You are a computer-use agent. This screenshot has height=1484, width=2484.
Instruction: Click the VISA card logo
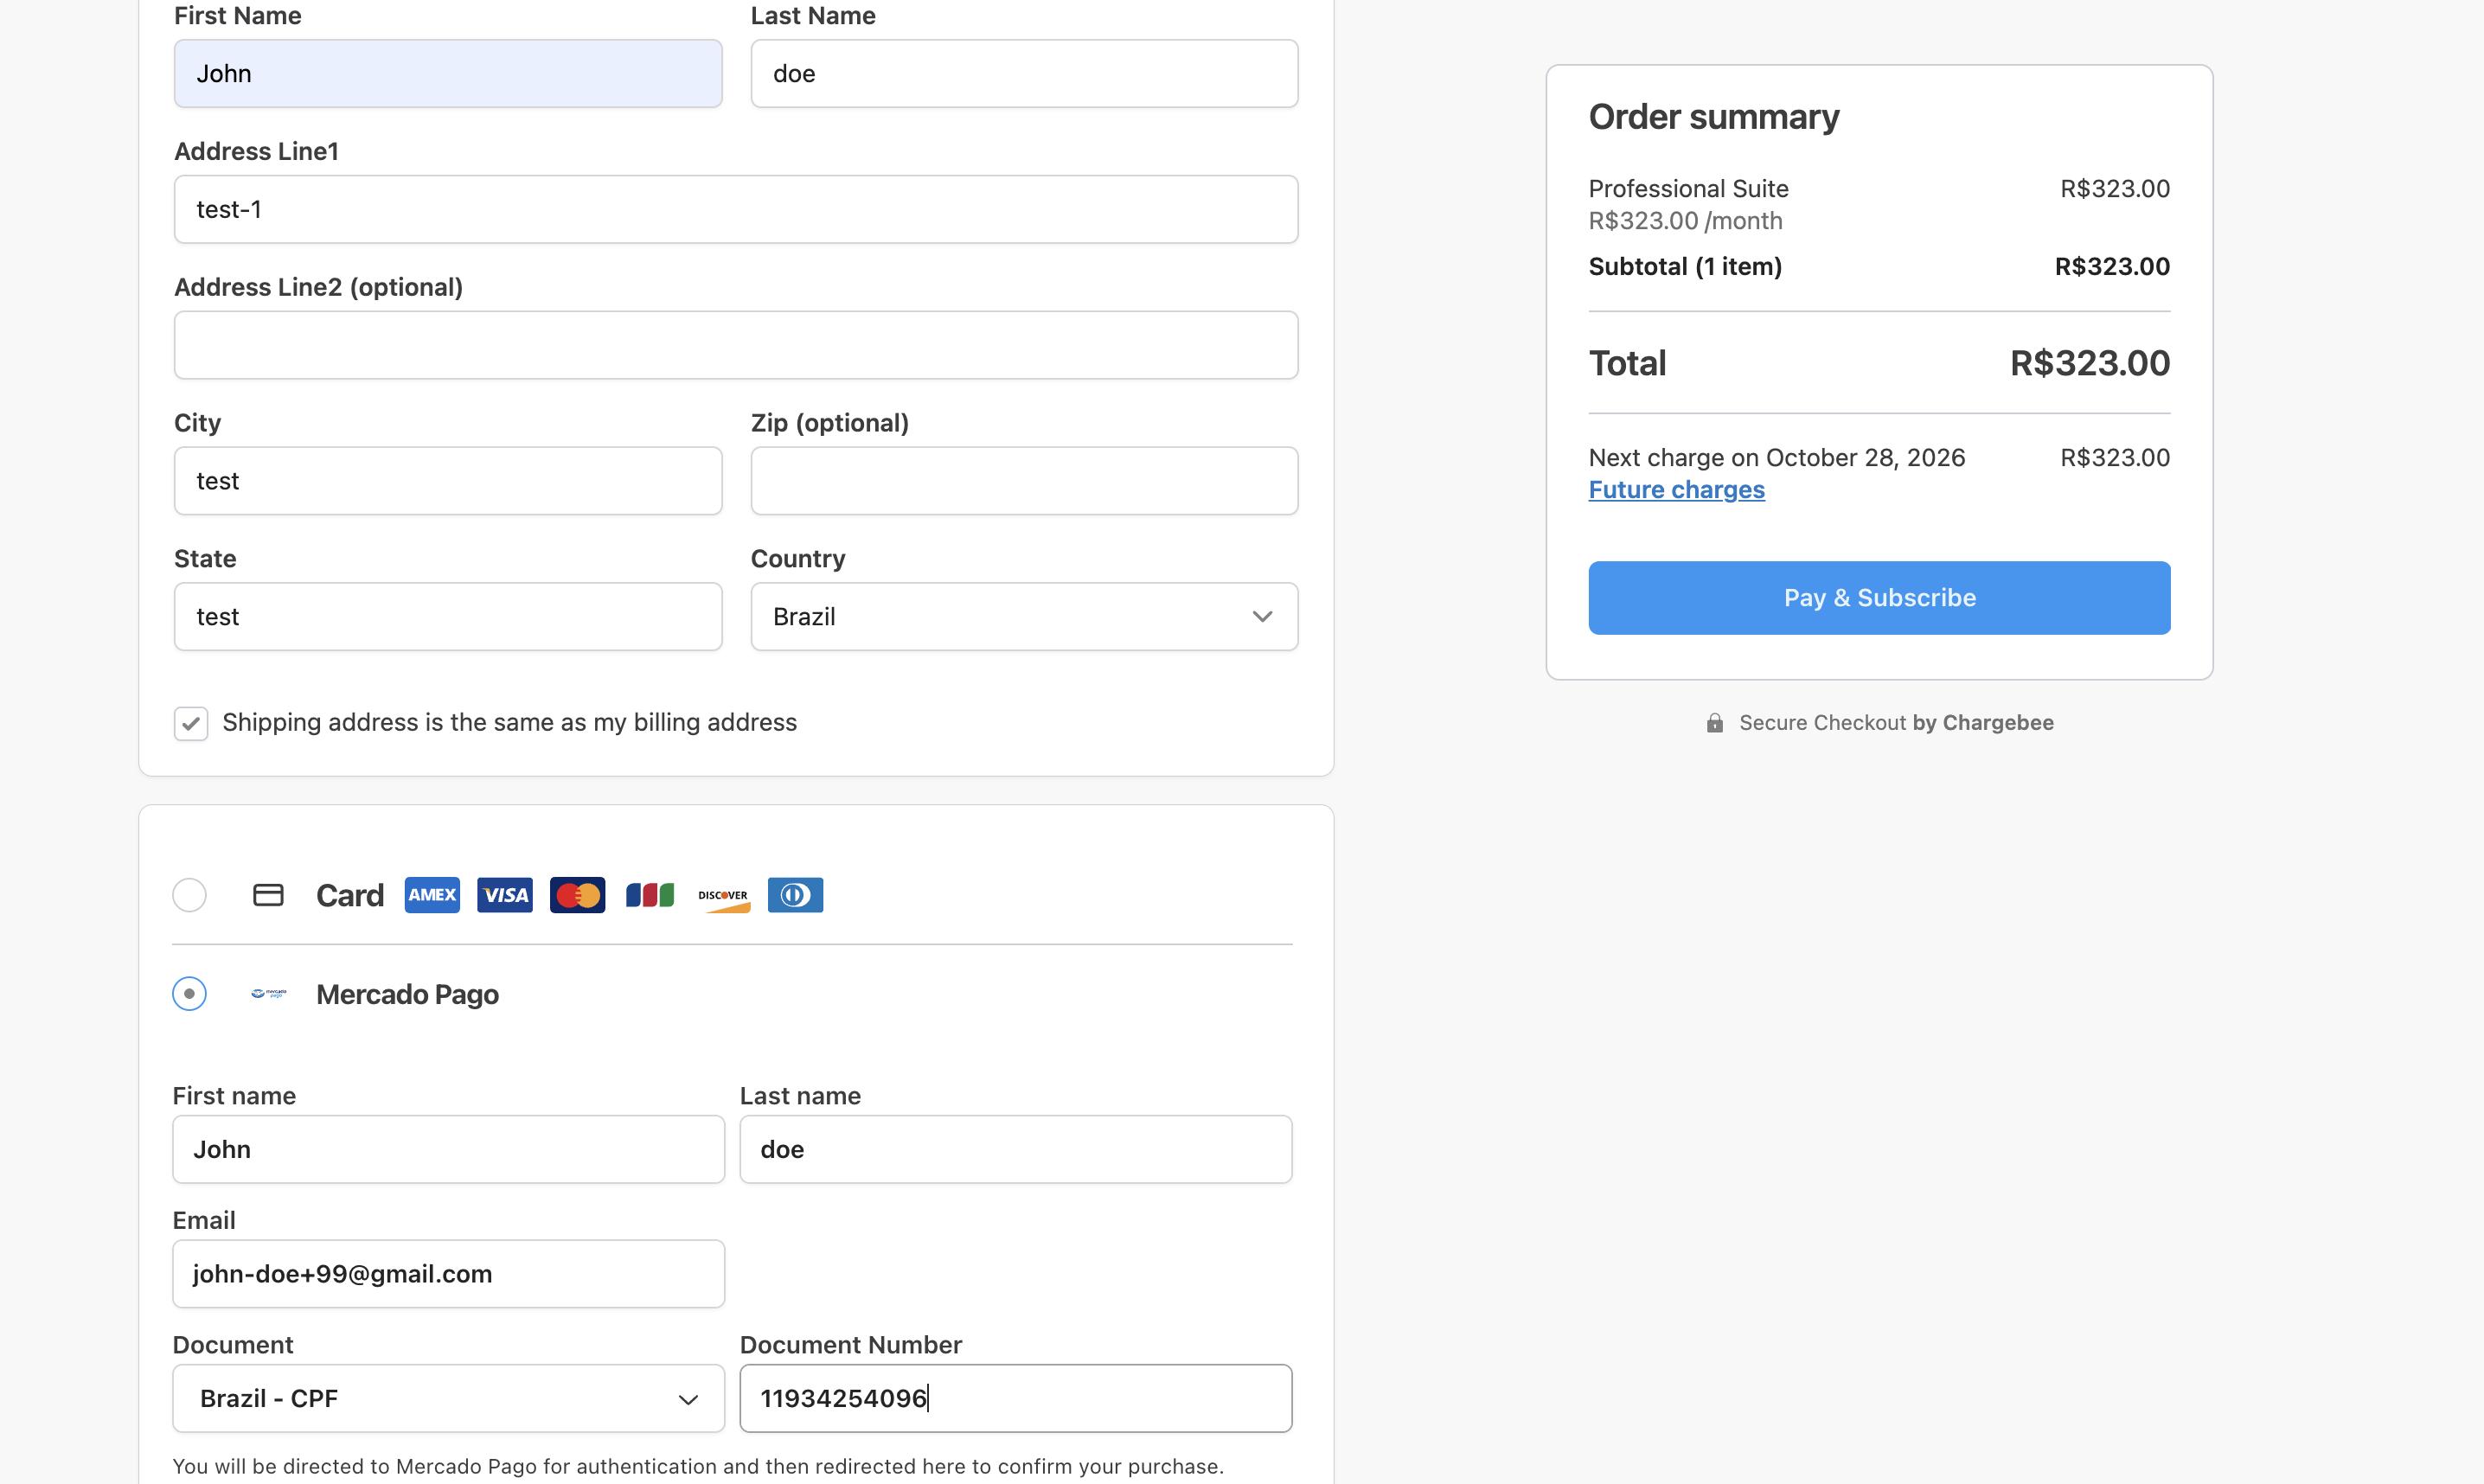(505, 895)
